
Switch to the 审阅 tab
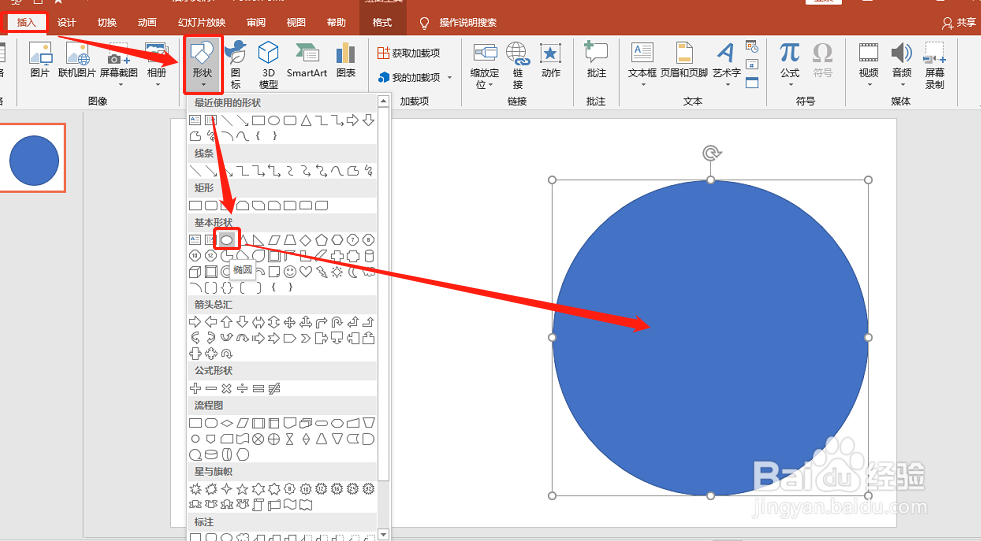(256, 23)
